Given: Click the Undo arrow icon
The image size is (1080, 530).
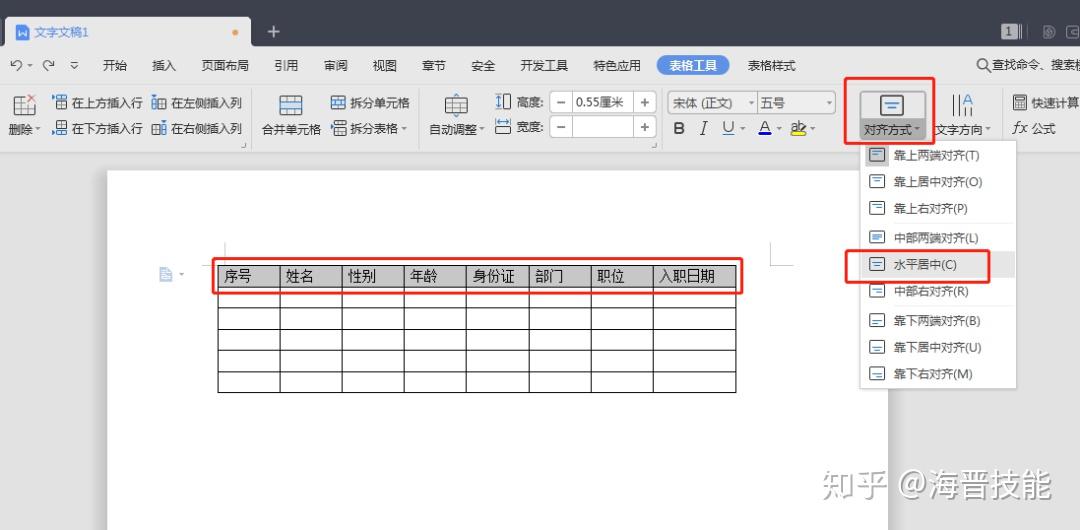Looking at the screenshot, I should [x=17, y=65].
